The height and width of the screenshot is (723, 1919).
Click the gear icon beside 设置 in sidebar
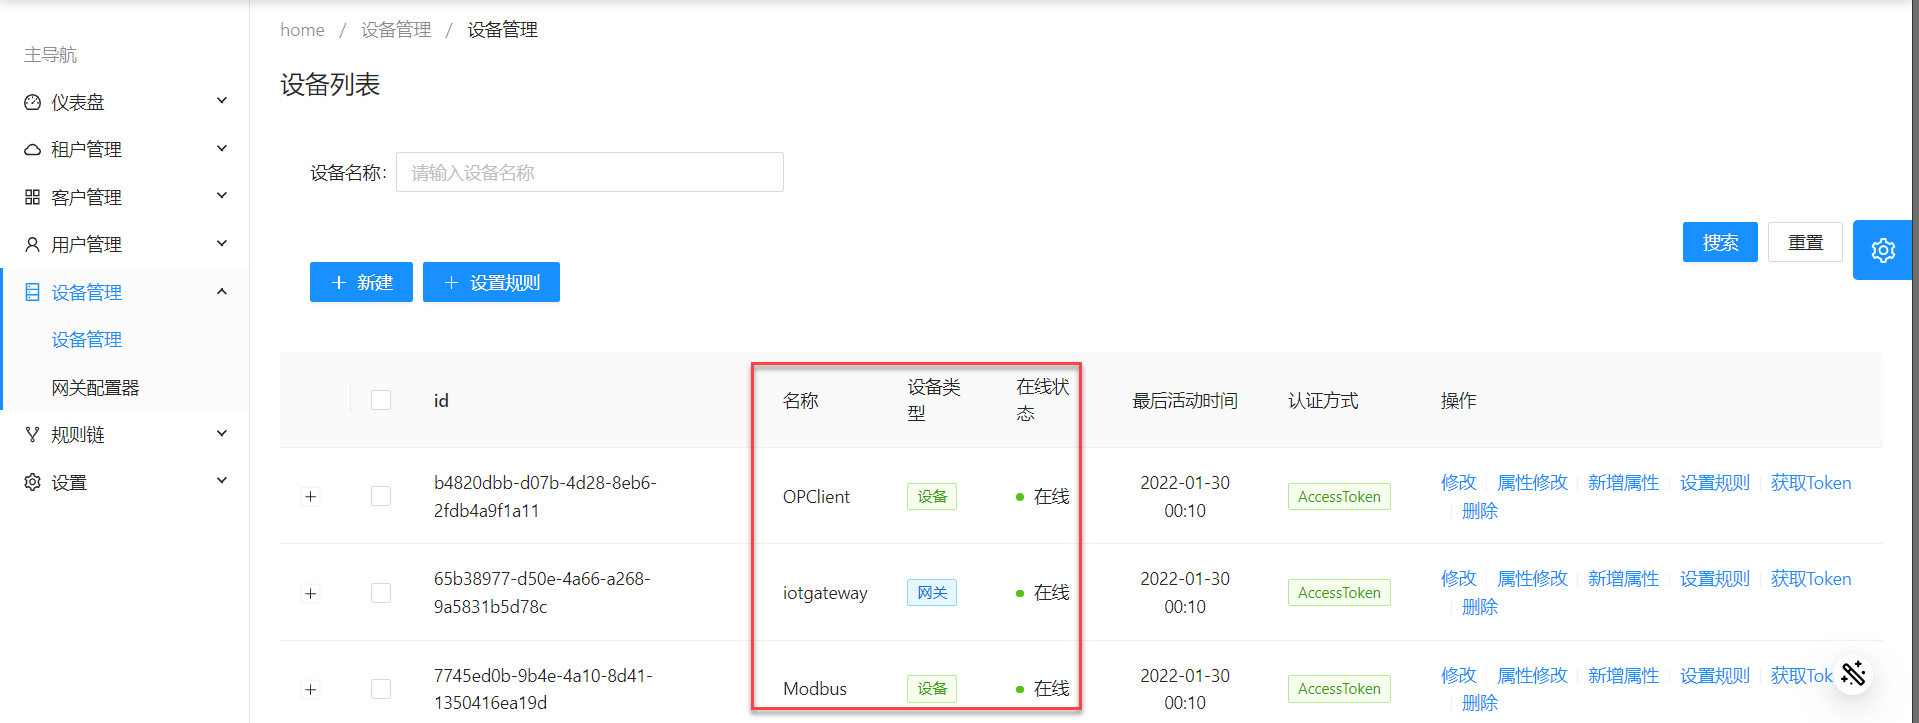coord(33,483)
